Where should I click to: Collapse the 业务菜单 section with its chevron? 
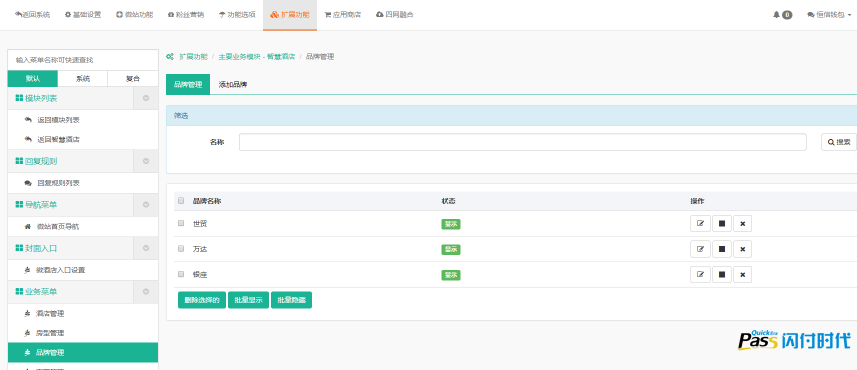146,292
